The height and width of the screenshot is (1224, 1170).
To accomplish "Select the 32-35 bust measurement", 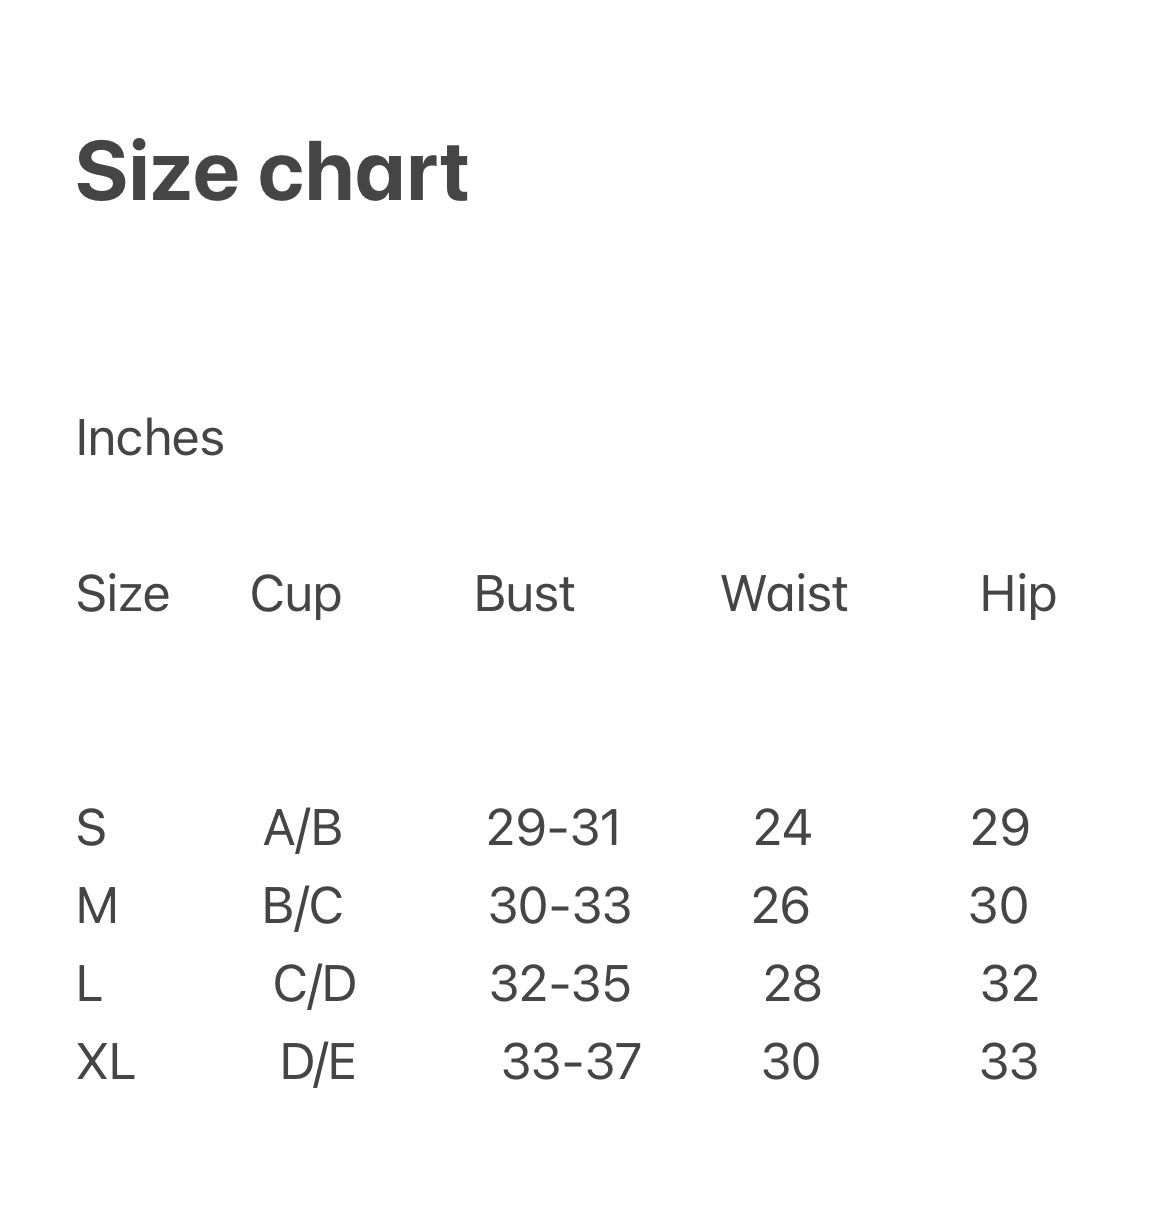I will (x=560, y=984).
